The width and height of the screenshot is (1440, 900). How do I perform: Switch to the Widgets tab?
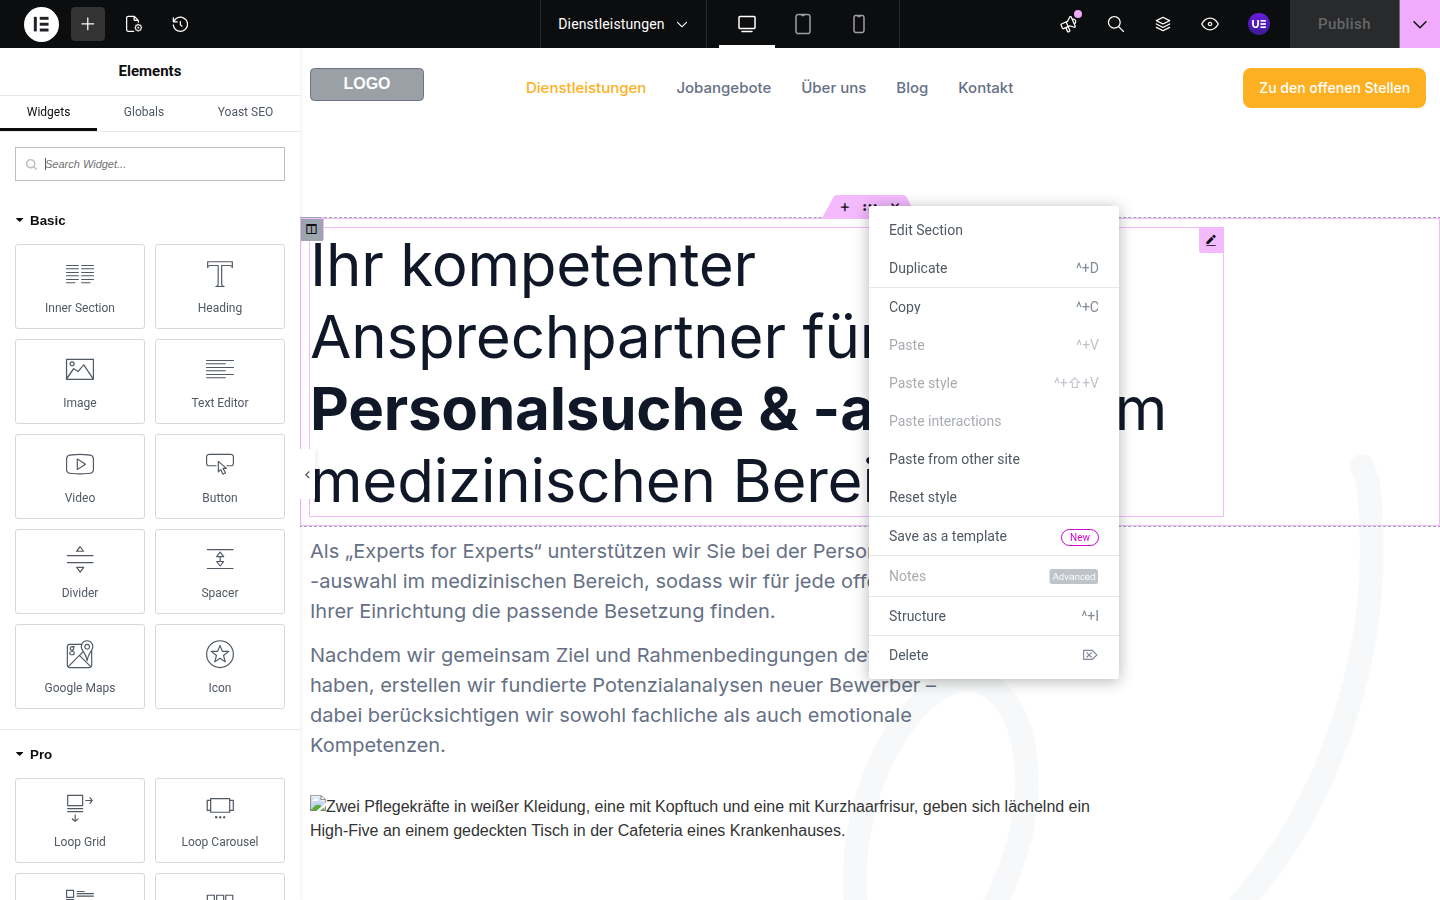click(x=48, y=112)
